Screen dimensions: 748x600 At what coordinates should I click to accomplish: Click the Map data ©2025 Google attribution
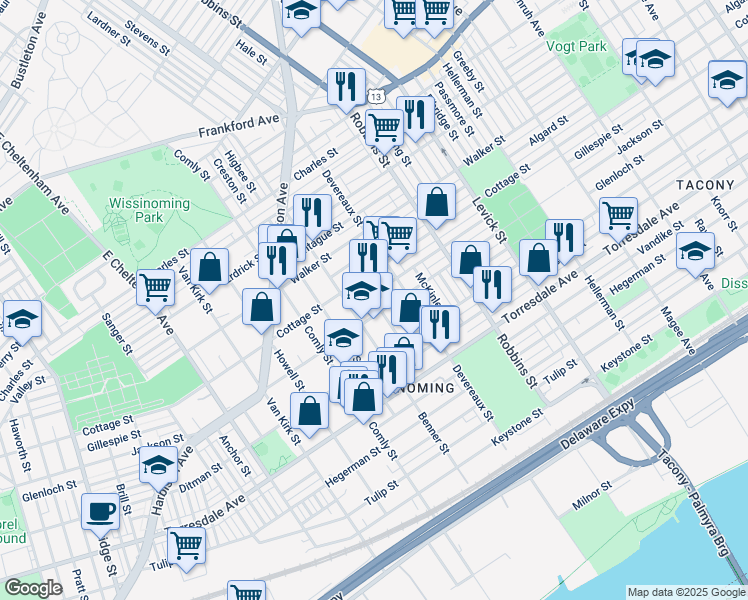pyautogui.click(x=686, y=592)
